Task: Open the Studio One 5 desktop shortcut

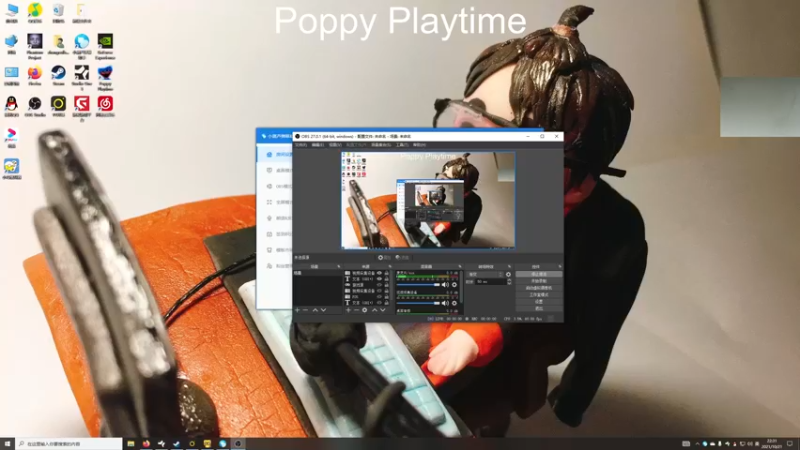Action: (x=82, y=78)
